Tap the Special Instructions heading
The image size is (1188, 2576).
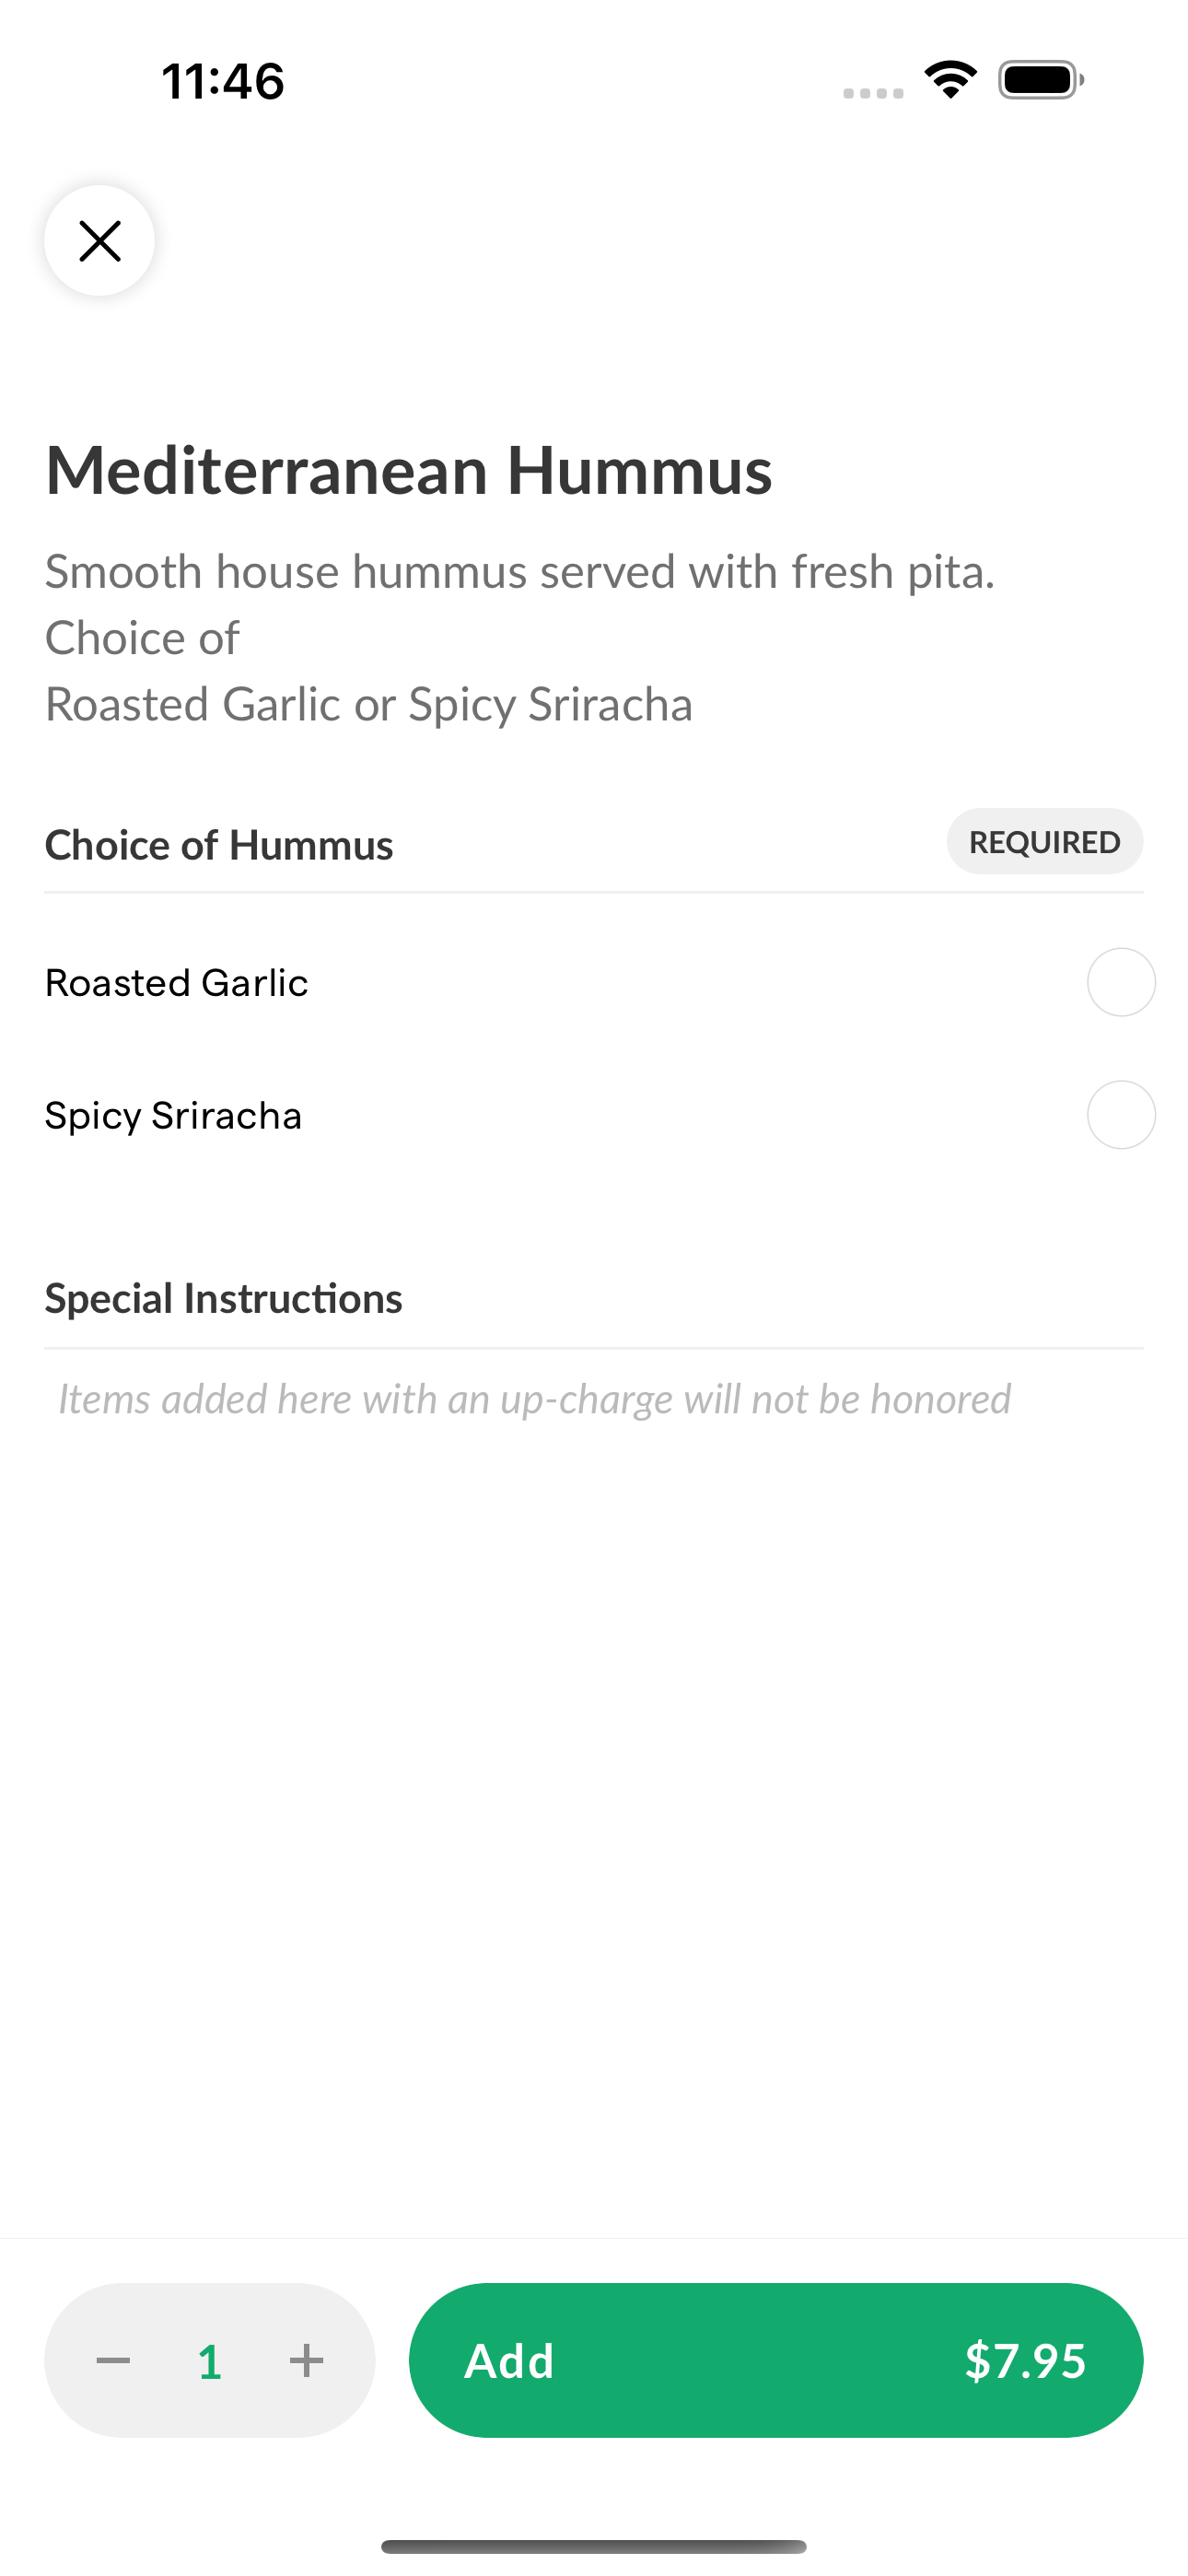tap(223, 1299)
